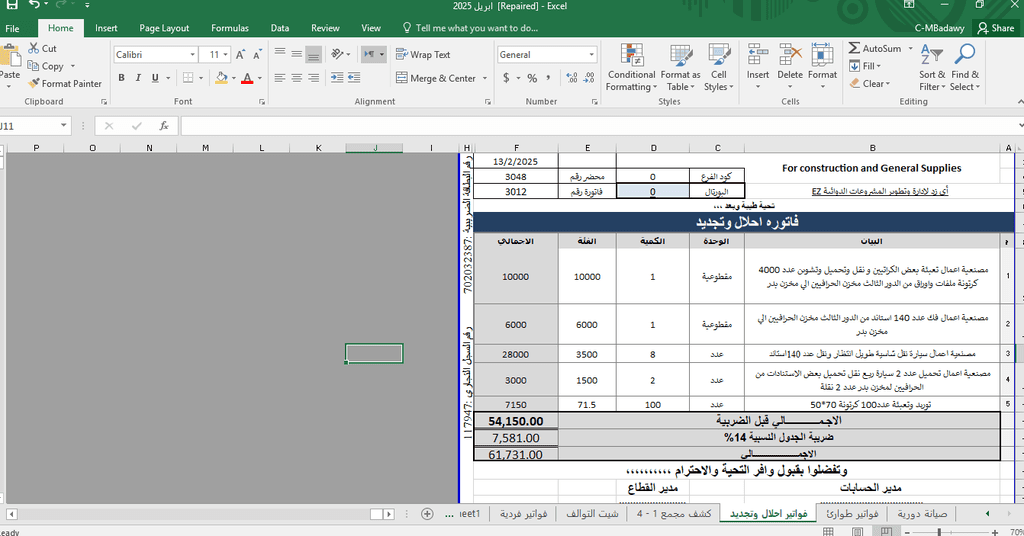Click Merge & Center button
1024x536 pixels.
click(x=436, y=78)
